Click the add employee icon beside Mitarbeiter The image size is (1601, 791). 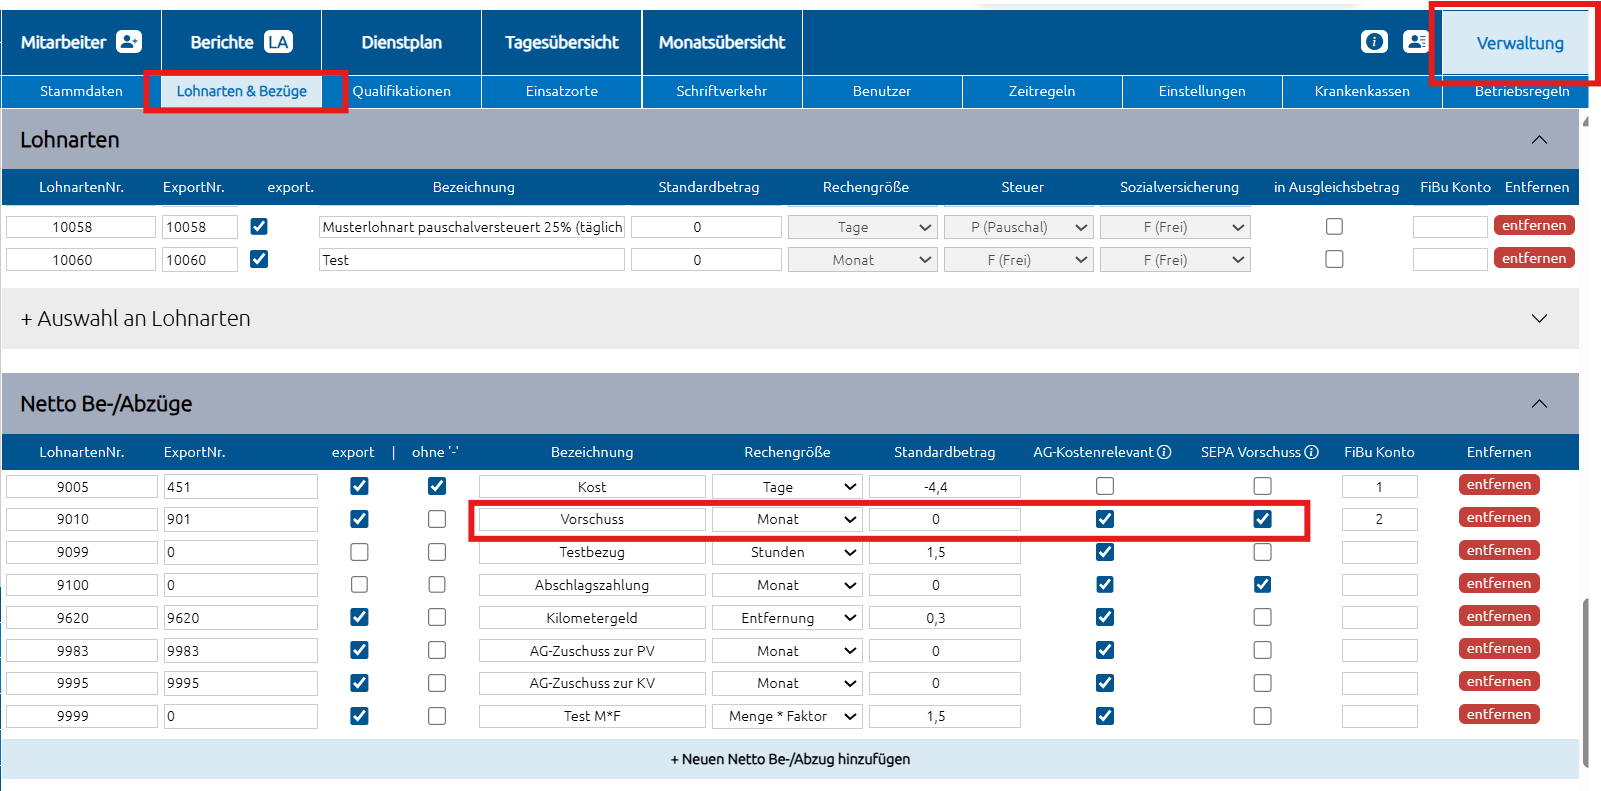129,42
